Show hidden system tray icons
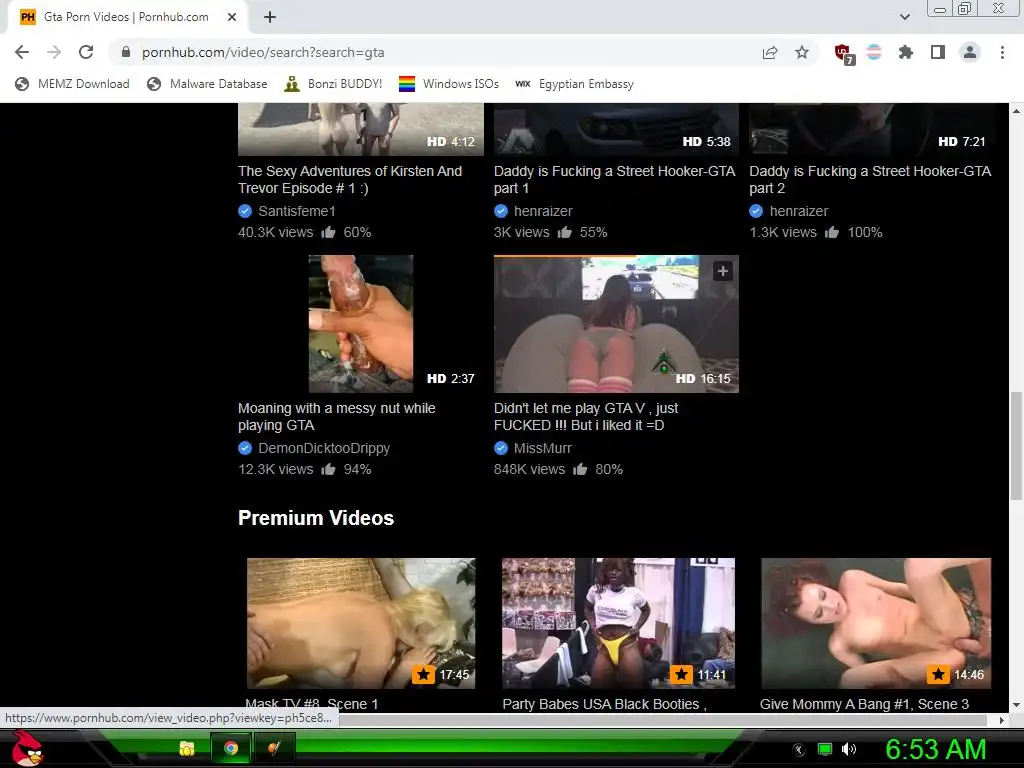 pyautogui.click(x=799, y=750)
